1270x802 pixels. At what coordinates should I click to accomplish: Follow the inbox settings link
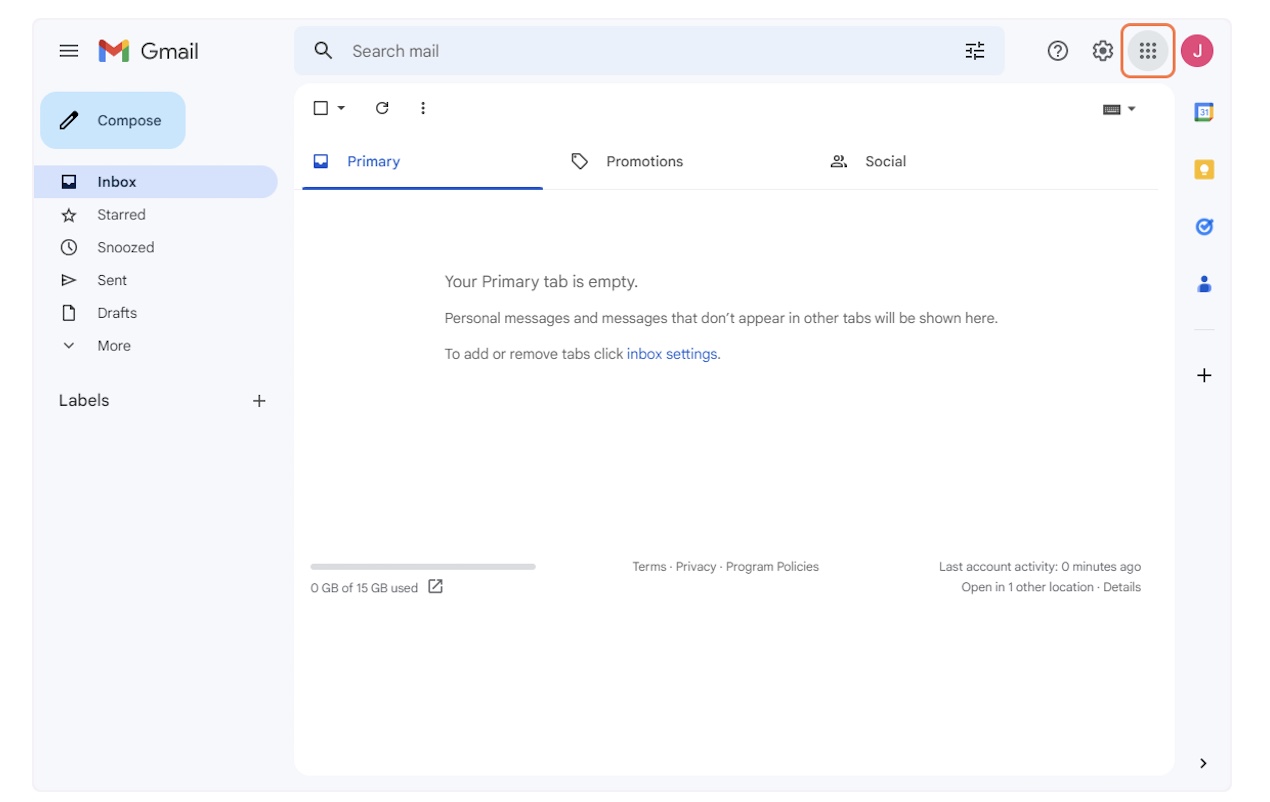point(672,354)
